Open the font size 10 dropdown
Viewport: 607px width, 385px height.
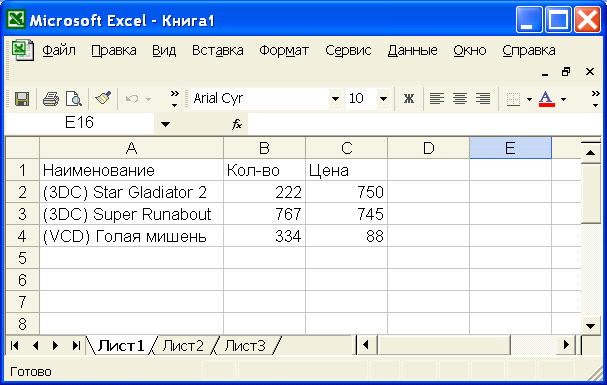coord(383,99)
